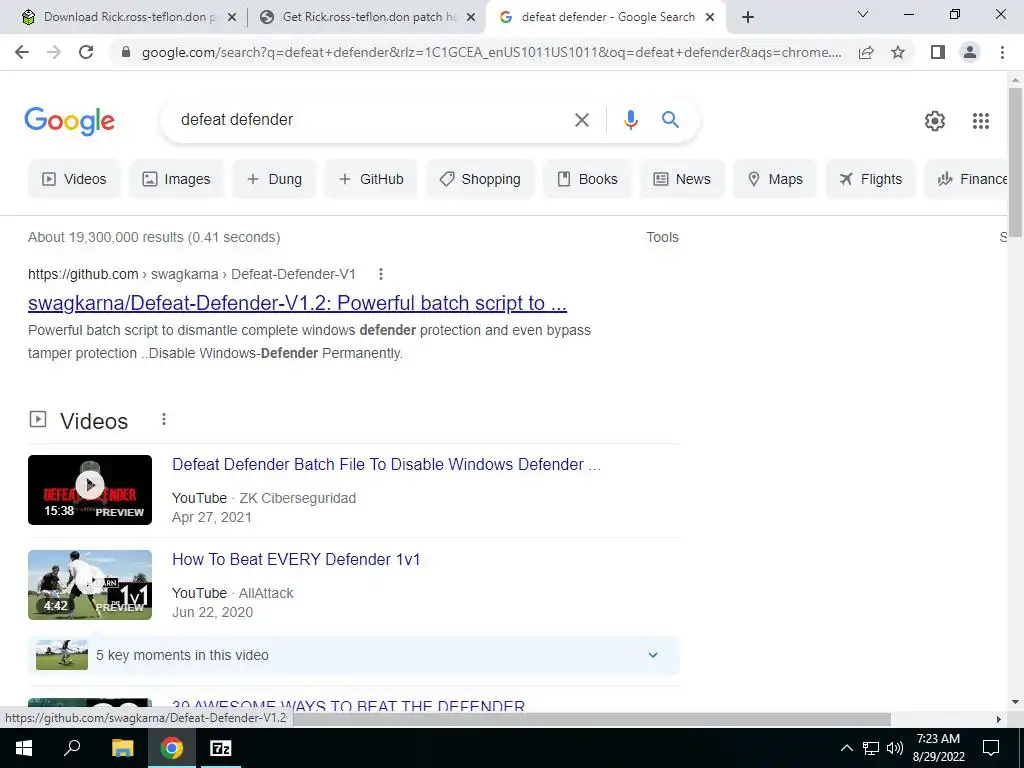
Task: Open 7-Zip from the taskbar
Action: tap(221, 748)
